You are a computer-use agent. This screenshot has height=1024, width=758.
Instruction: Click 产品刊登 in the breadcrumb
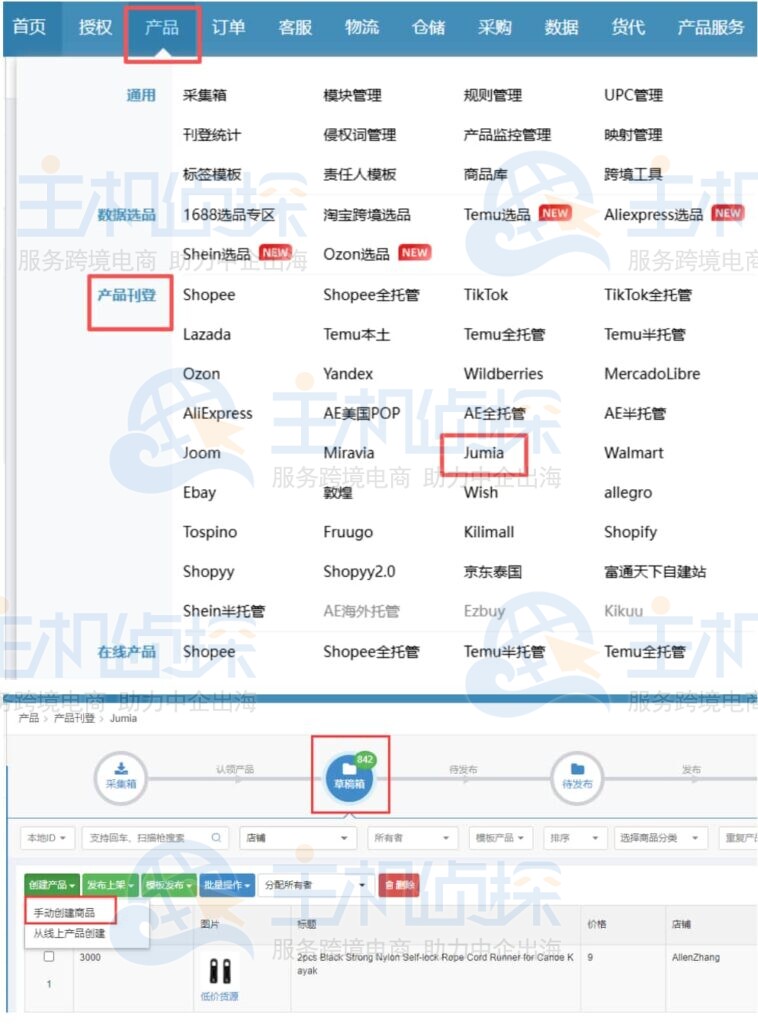74,718
